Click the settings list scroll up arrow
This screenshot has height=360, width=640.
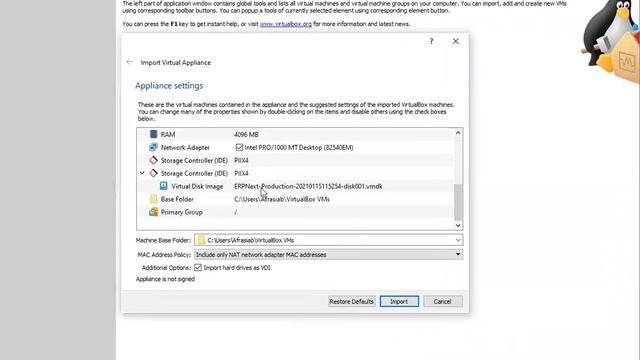(x=458, y=133)
